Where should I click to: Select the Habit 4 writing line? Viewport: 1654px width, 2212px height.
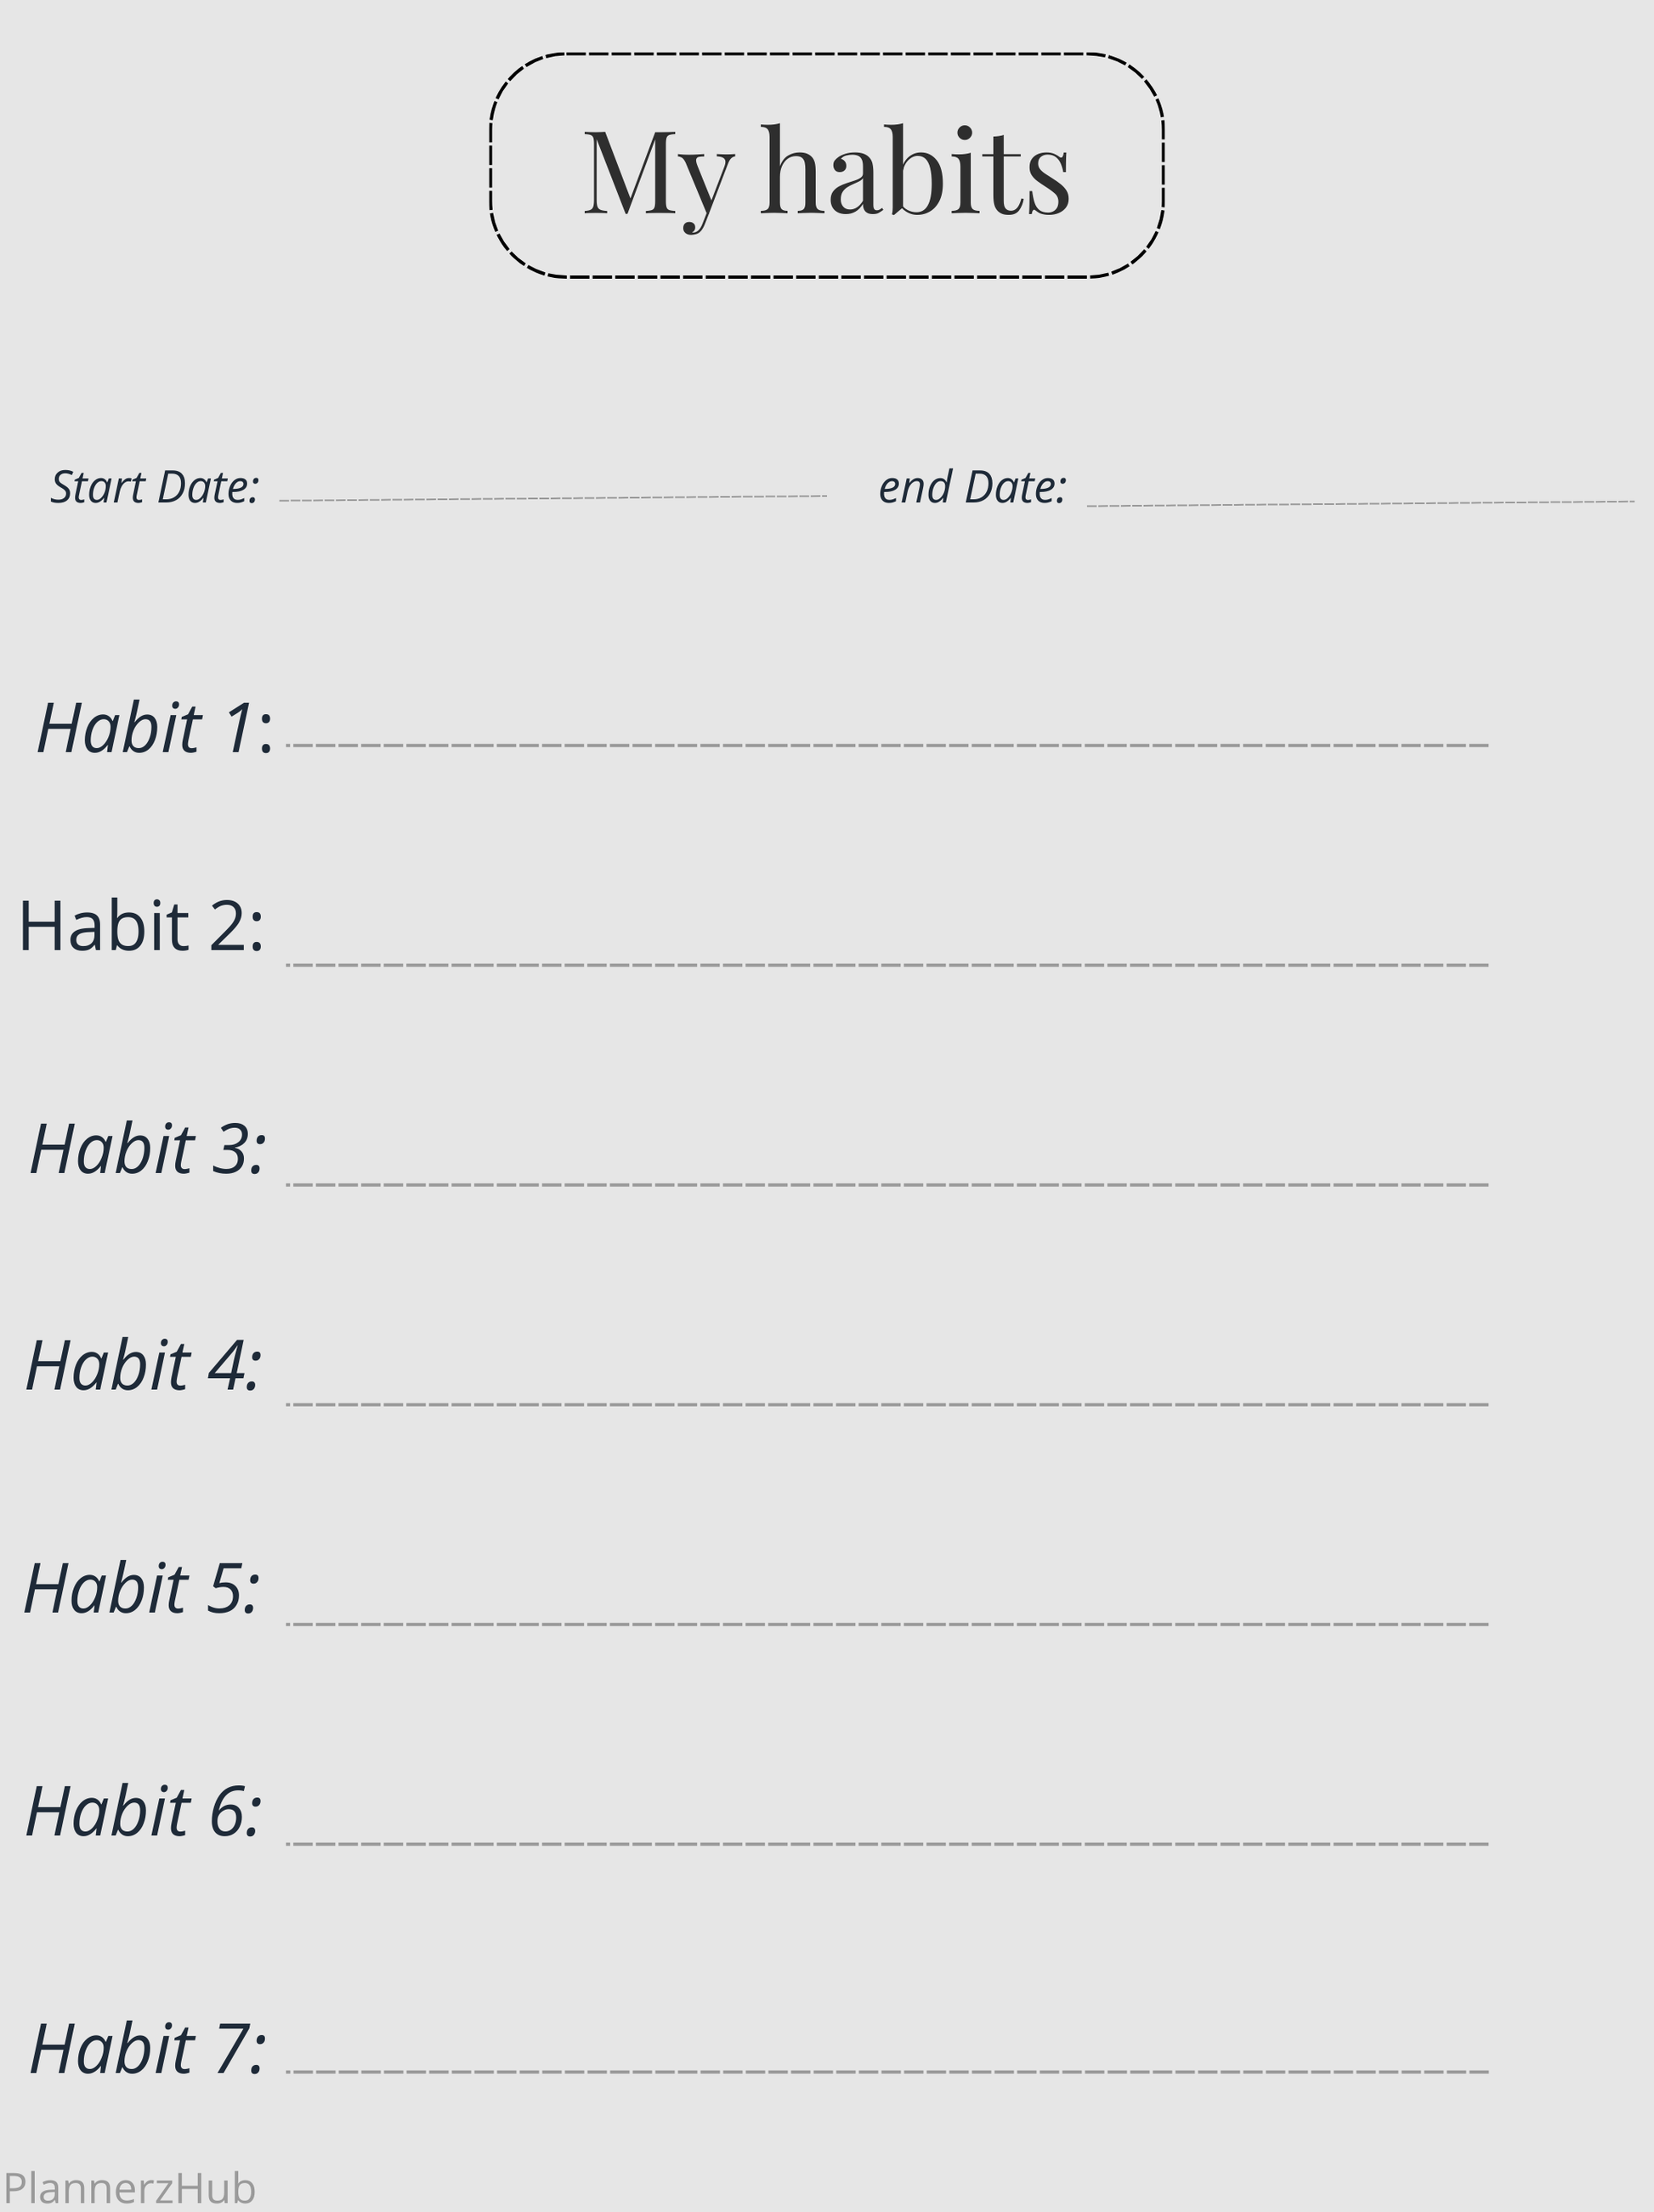tap(887, 1405)
